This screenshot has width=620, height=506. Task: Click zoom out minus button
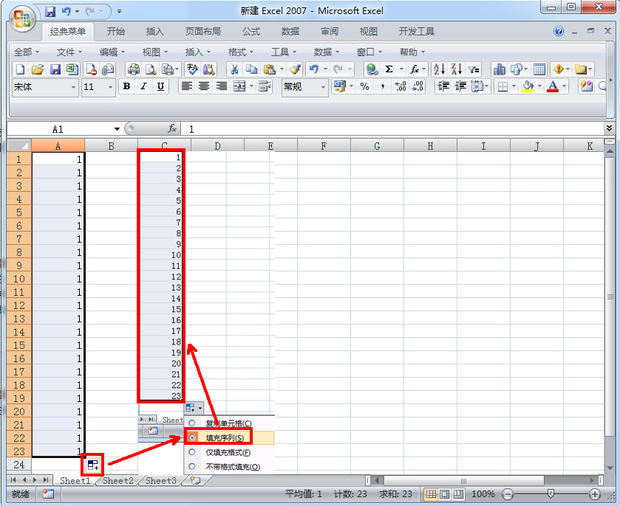pos(508,494)
